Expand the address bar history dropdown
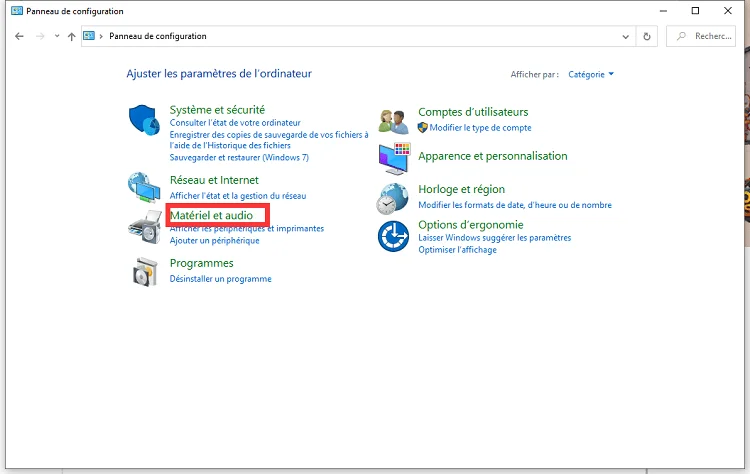750x474 pixels. click(x=625, y=37)
